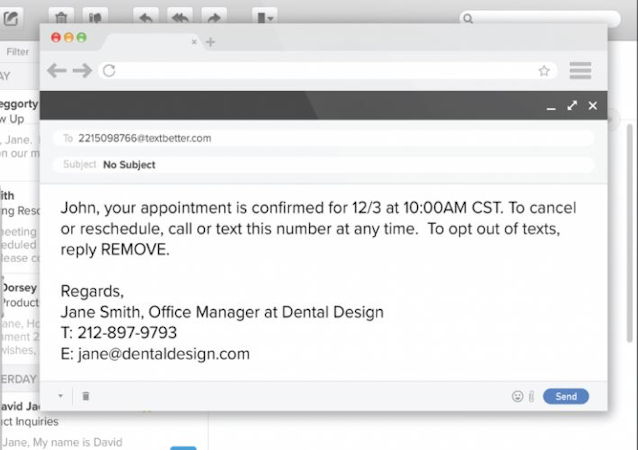The image size is (638, 450).
Task: Click the reply-all double arrow icon
Action: (181, 17)
